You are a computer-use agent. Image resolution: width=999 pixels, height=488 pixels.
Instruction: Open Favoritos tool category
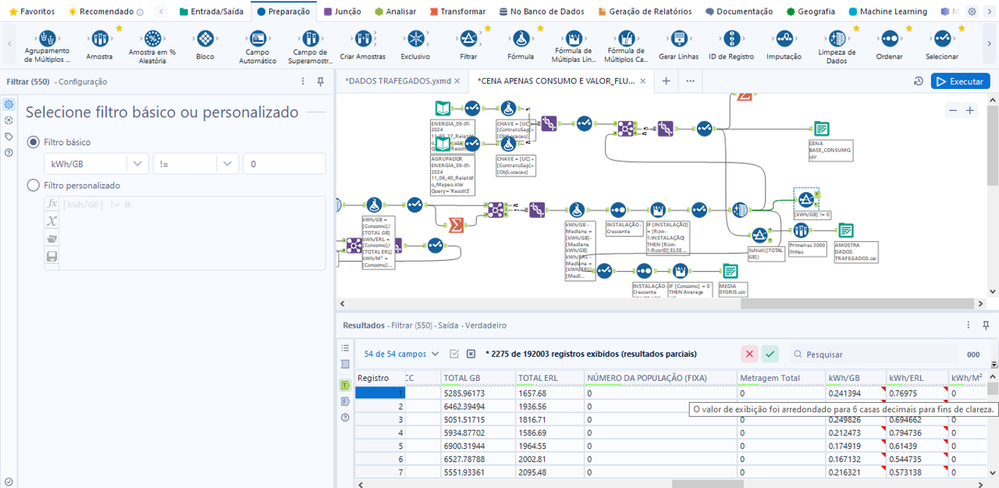32,11
